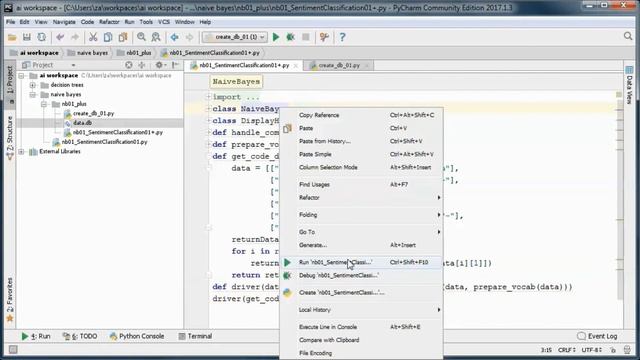This screenshot has width=640, height=360.
Task: Navigate Back with blue arrow icon
Action: coord(175,38)
